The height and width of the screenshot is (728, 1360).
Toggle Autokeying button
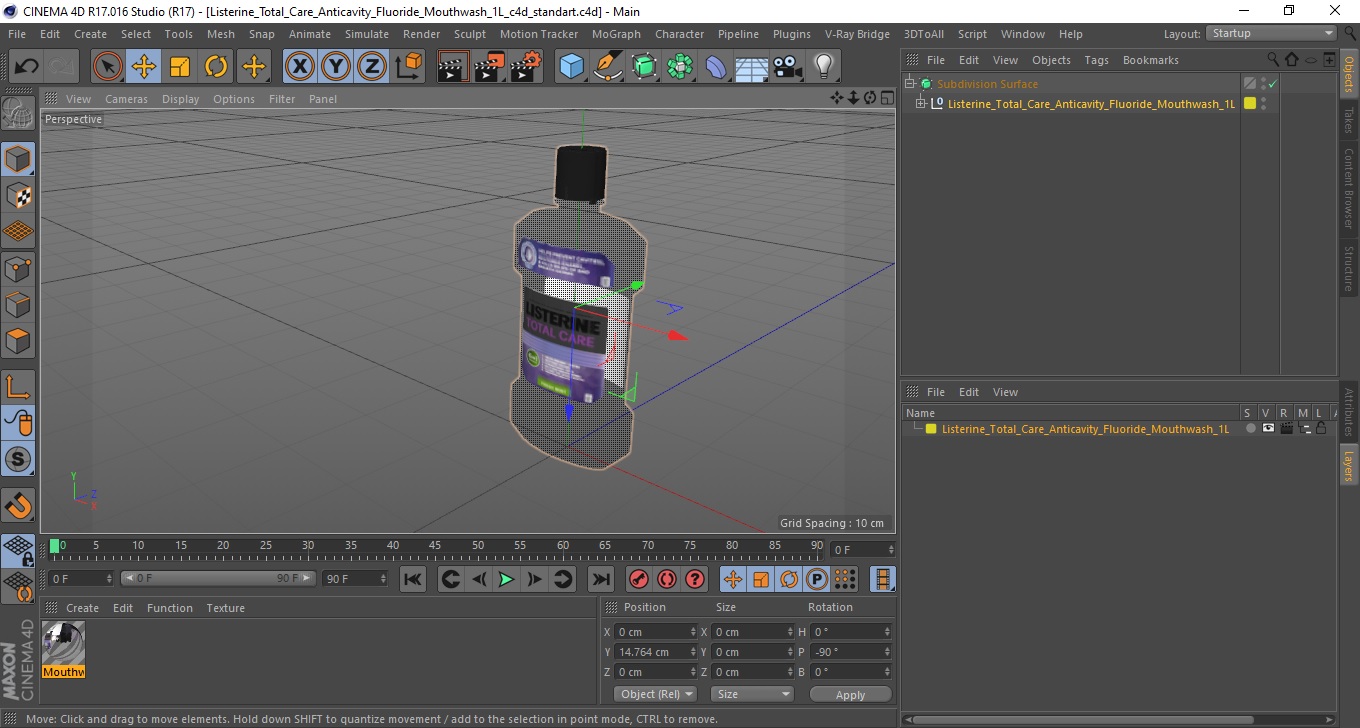(x=667, y=579)
